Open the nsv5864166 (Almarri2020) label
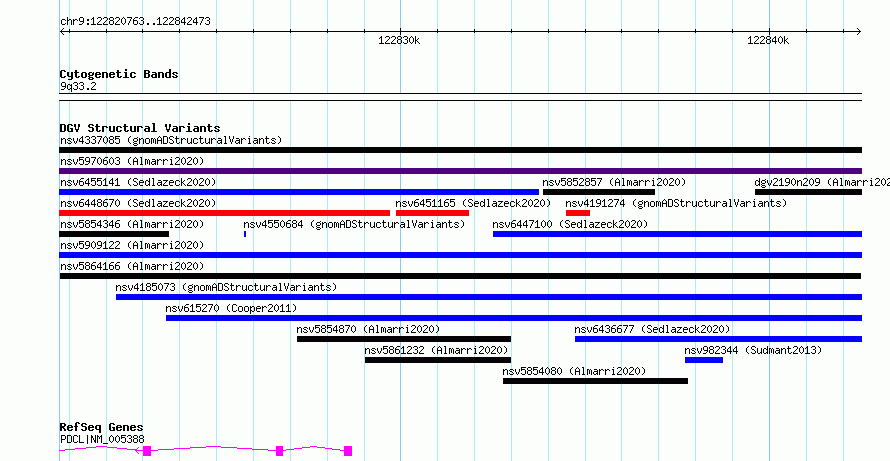 (x=132, y=266)
